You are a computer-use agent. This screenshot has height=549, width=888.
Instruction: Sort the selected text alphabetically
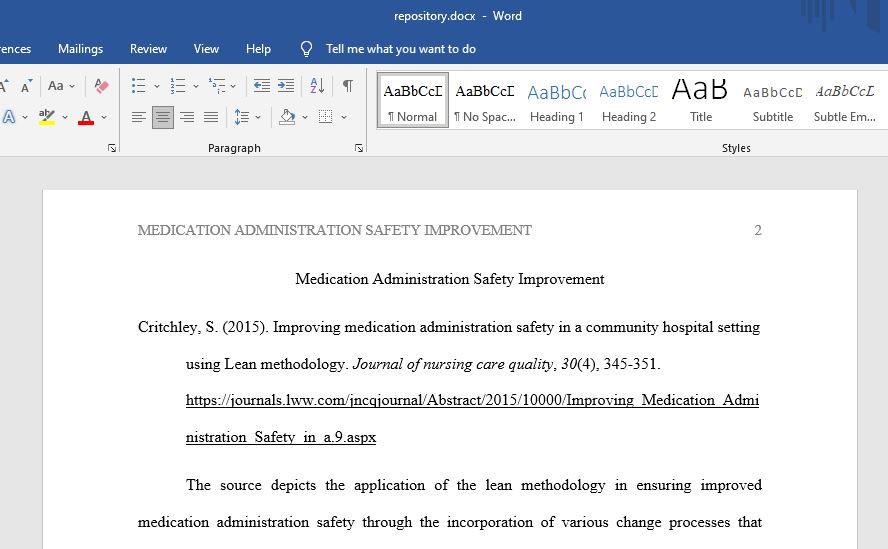pyautogui.click(x=317, y=86)
